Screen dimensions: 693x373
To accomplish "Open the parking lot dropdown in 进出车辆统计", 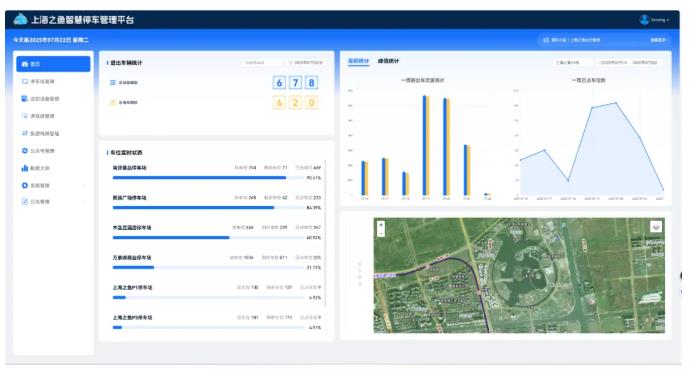I will (262, 63).
